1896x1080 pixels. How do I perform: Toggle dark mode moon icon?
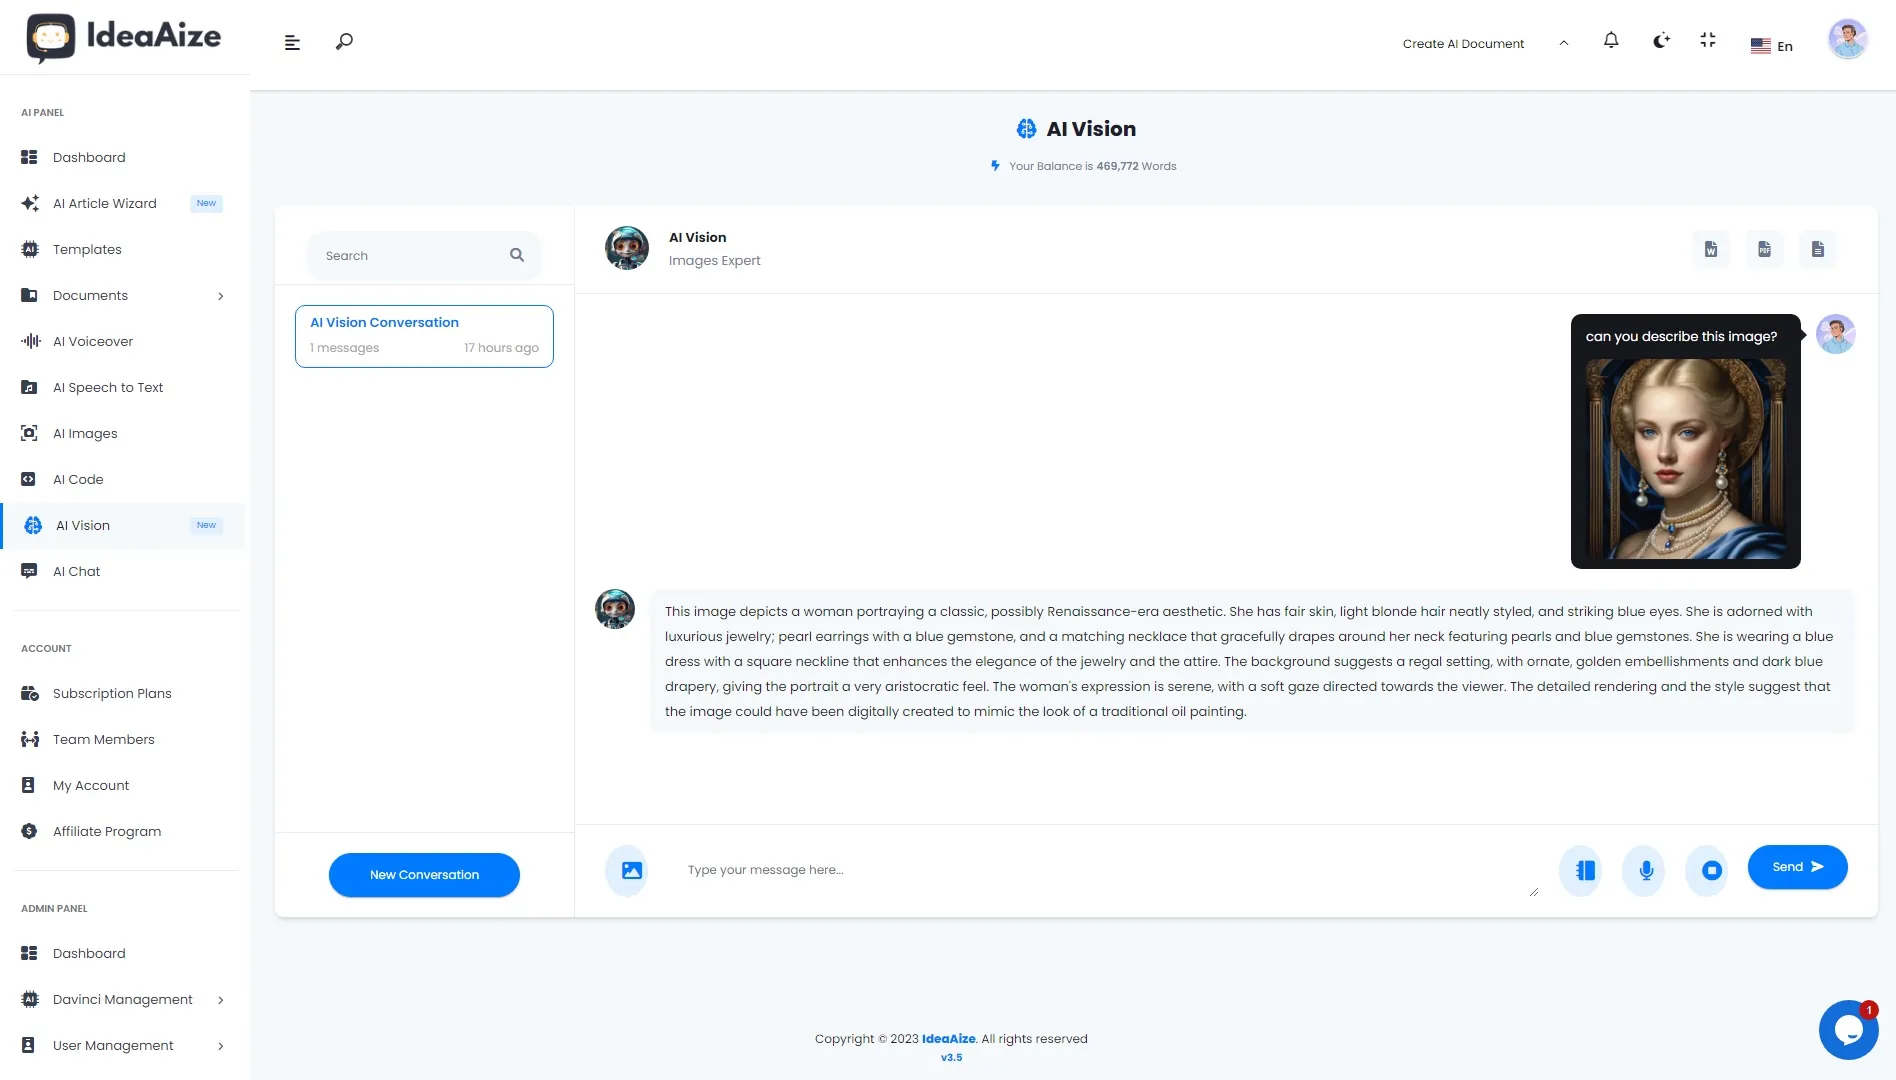(x=1661, y=40)
